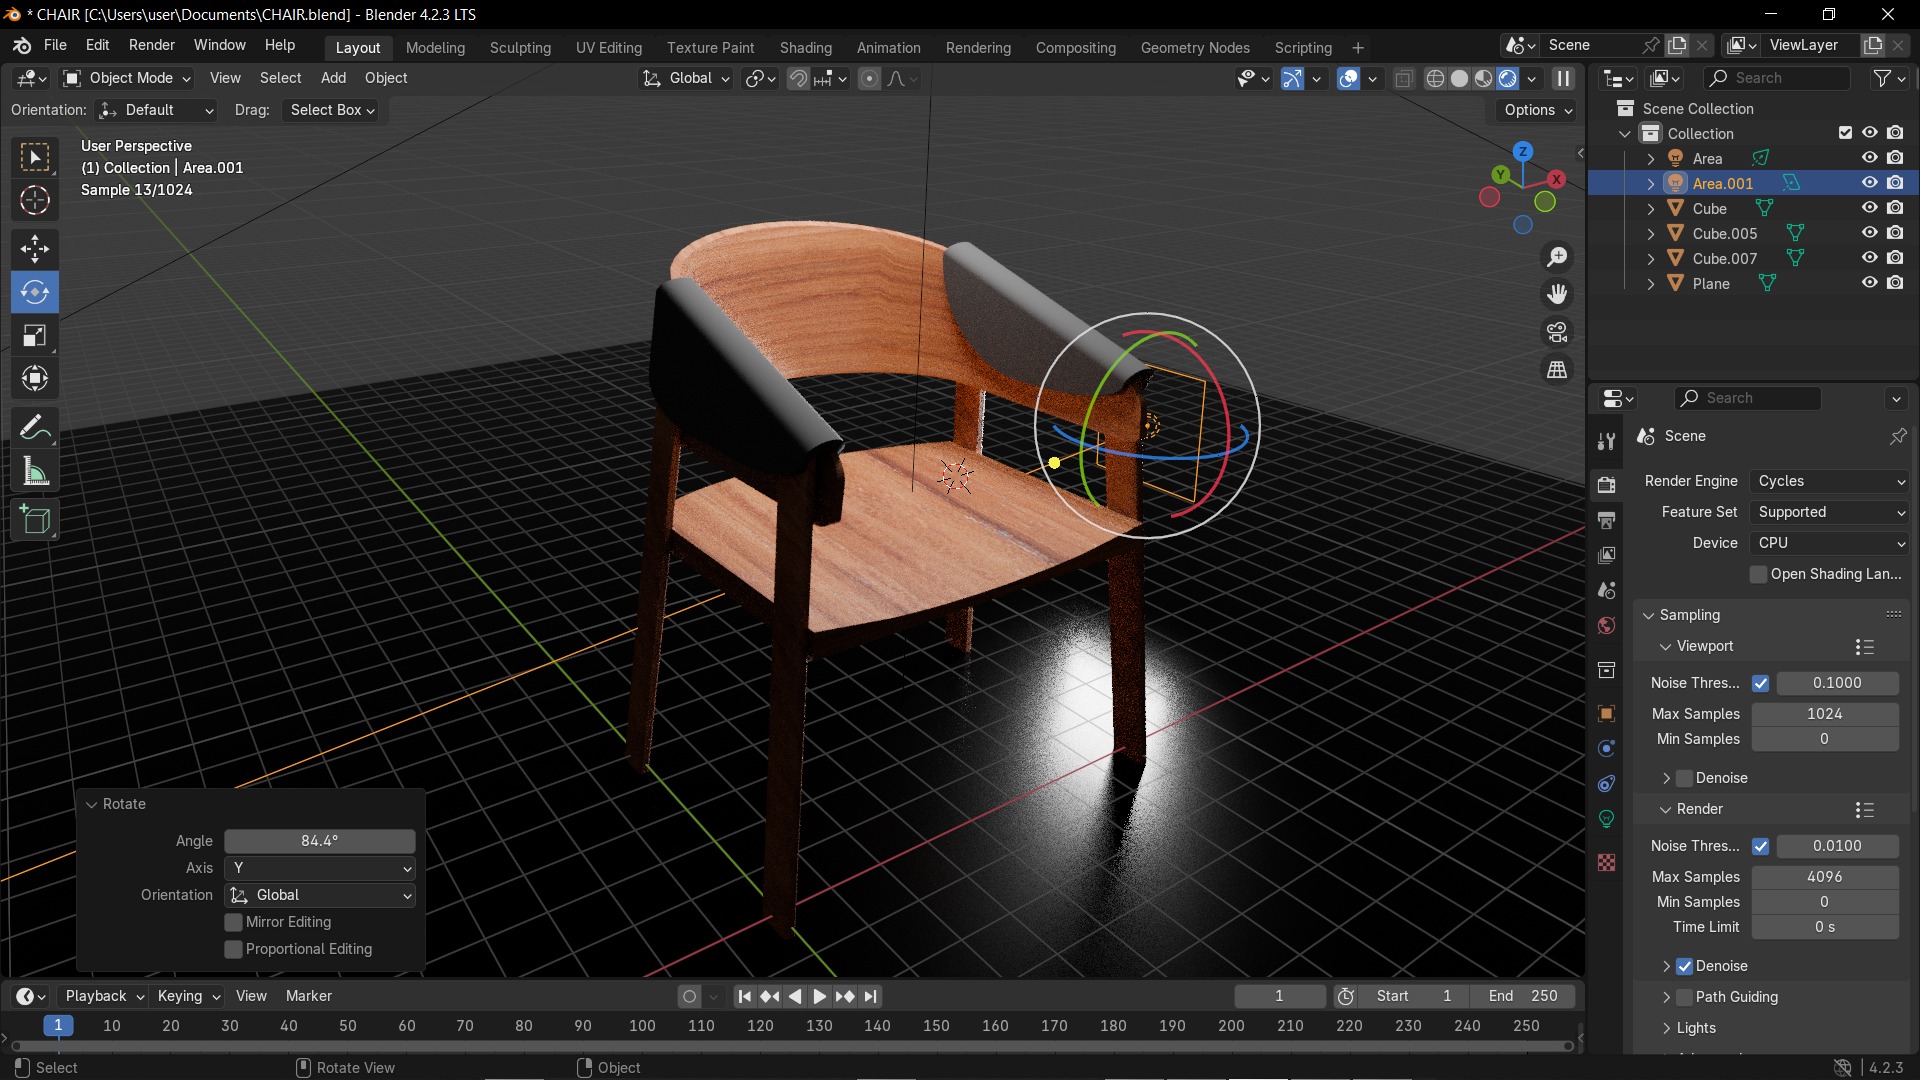Viewport: 1920px width, 1080px height.
Task: Select the Select Box tool
Action: point(35,157)
